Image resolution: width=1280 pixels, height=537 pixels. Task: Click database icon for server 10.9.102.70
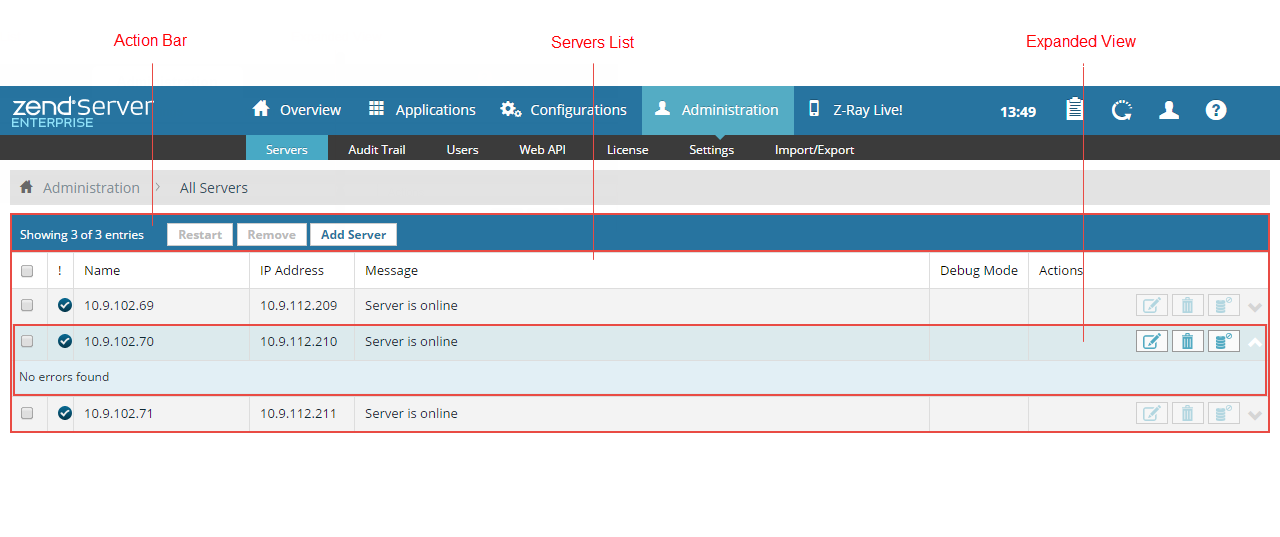(1223, 342)
